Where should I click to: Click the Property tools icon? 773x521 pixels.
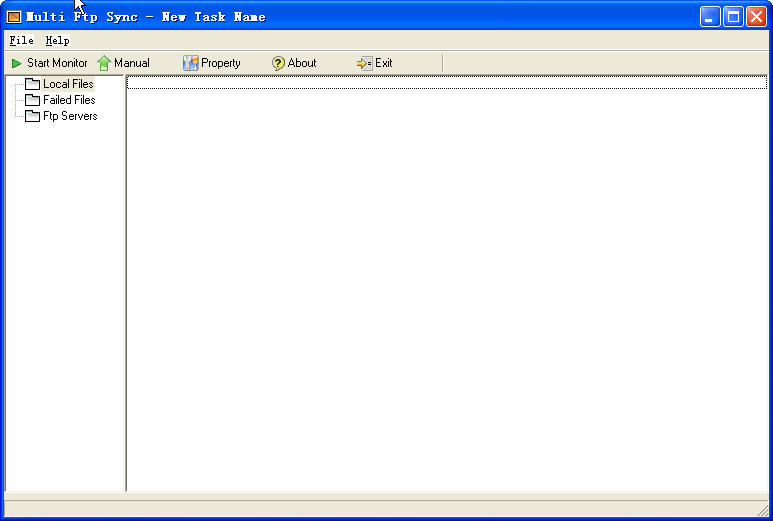pyautogui.click(x=190, y=63)
